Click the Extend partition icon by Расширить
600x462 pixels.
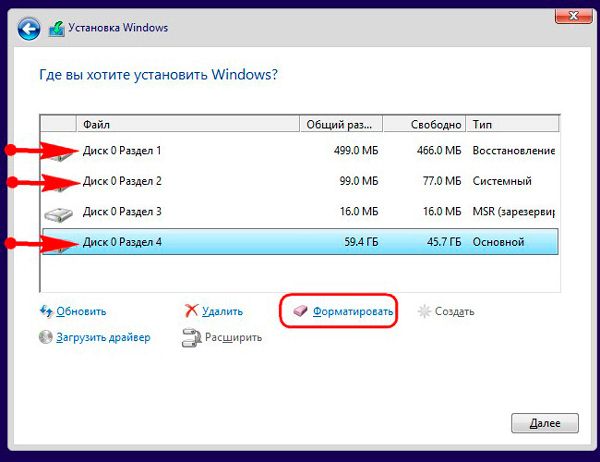[191, 338]
